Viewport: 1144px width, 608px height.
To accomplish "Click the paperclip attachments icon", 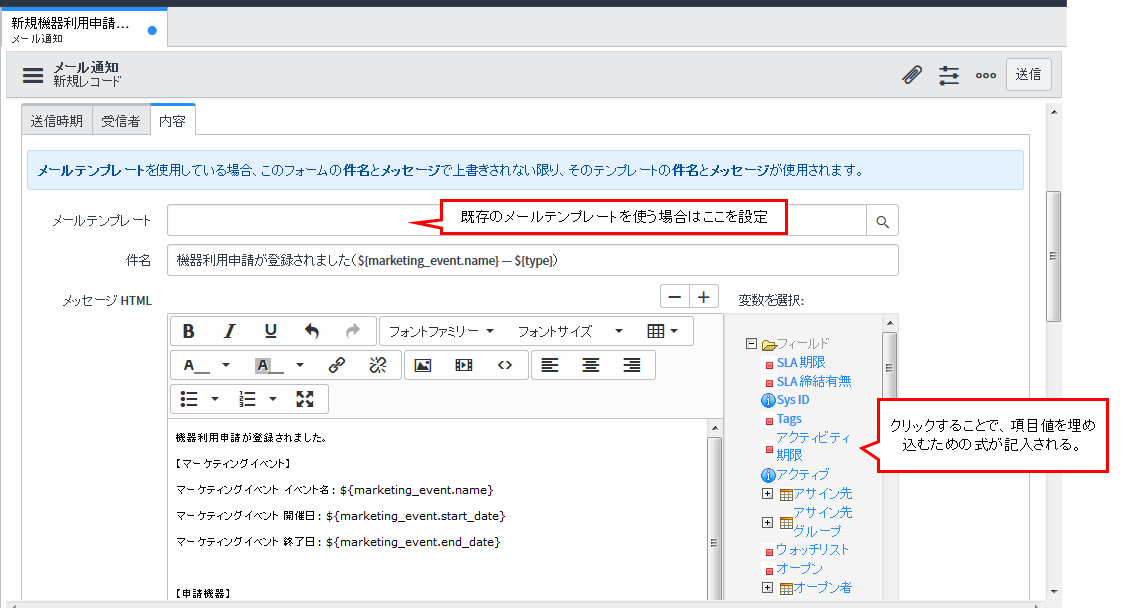I will (912, 74).
